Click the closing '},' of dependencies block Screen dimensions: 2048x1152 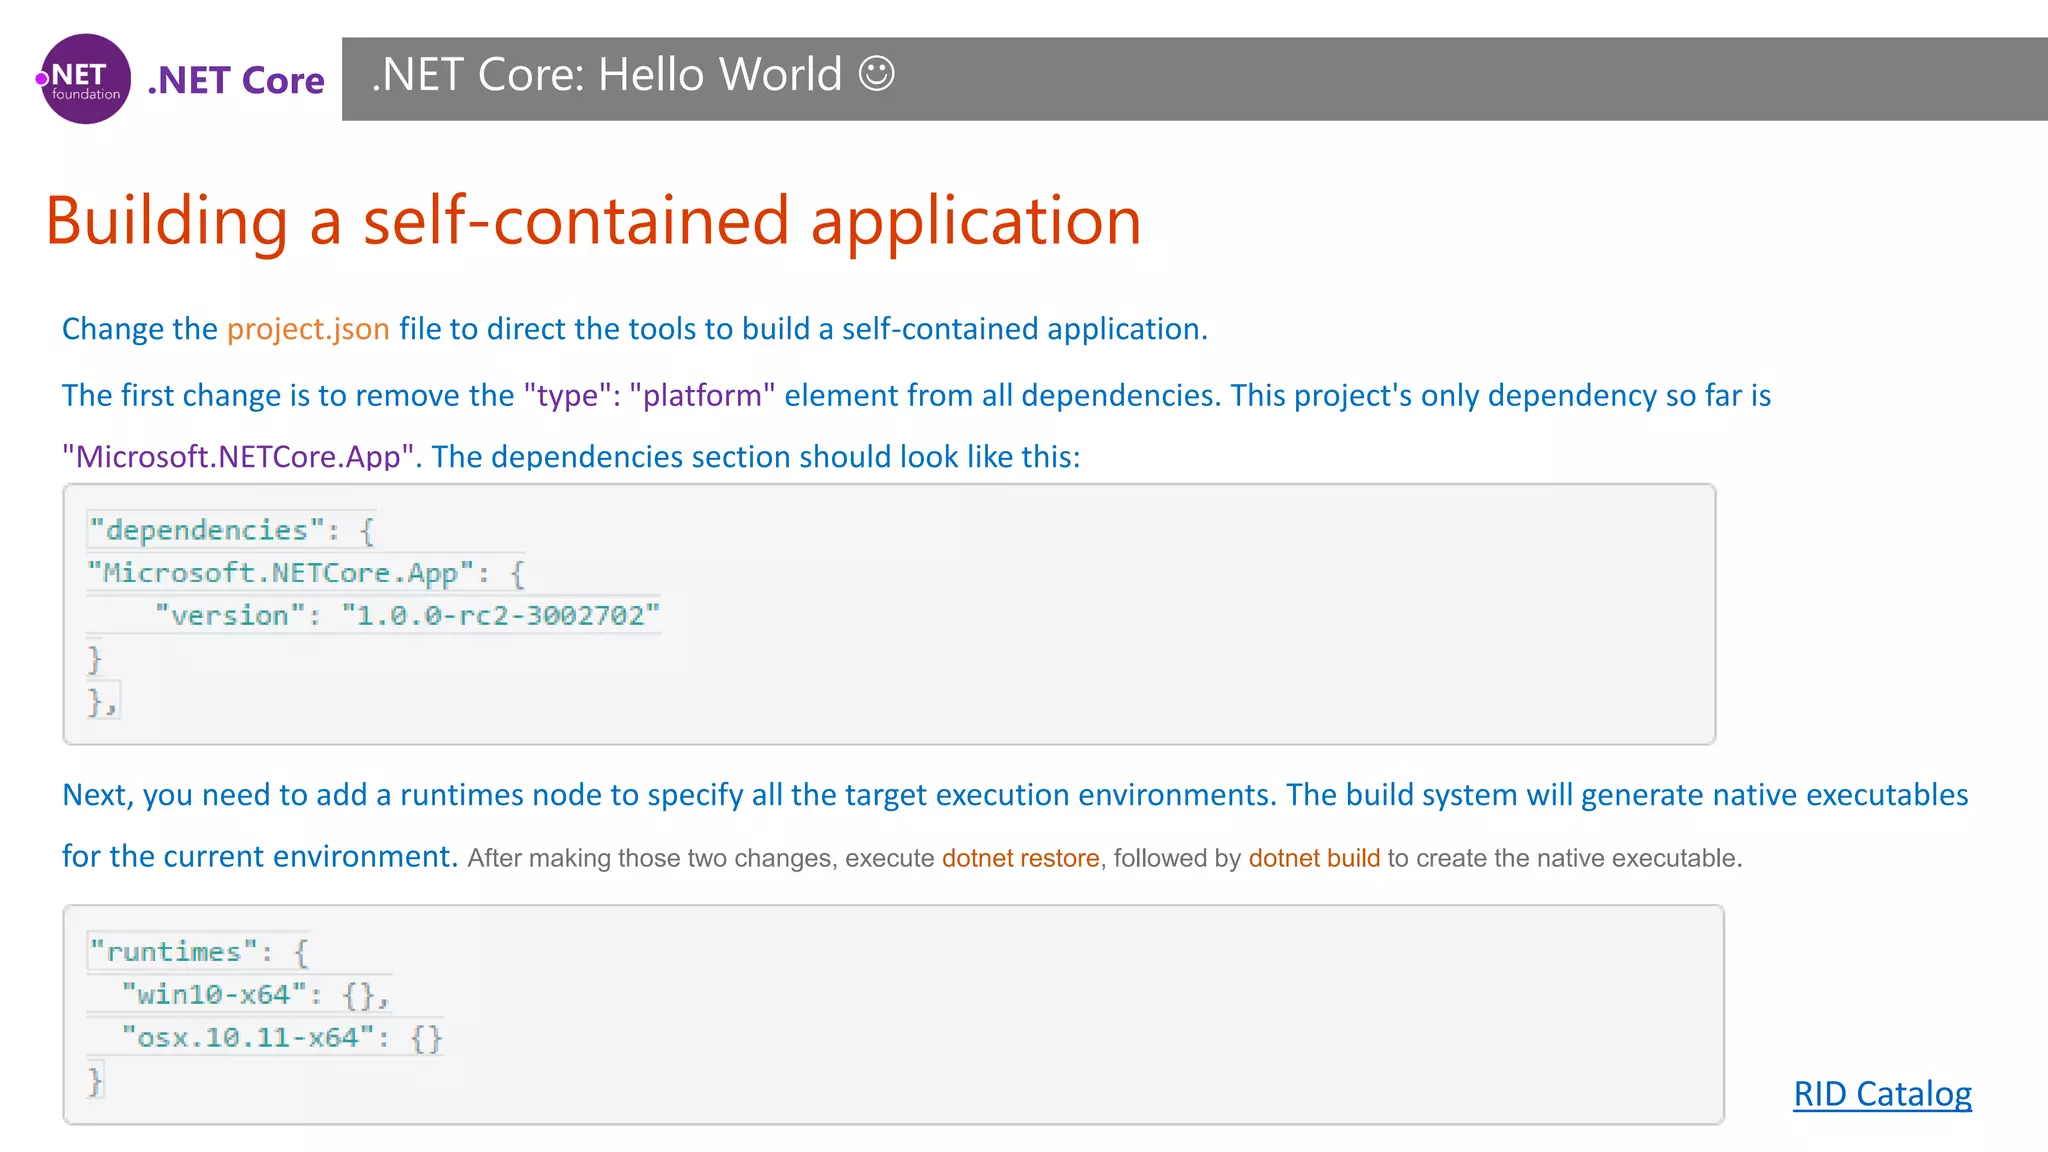102,701
